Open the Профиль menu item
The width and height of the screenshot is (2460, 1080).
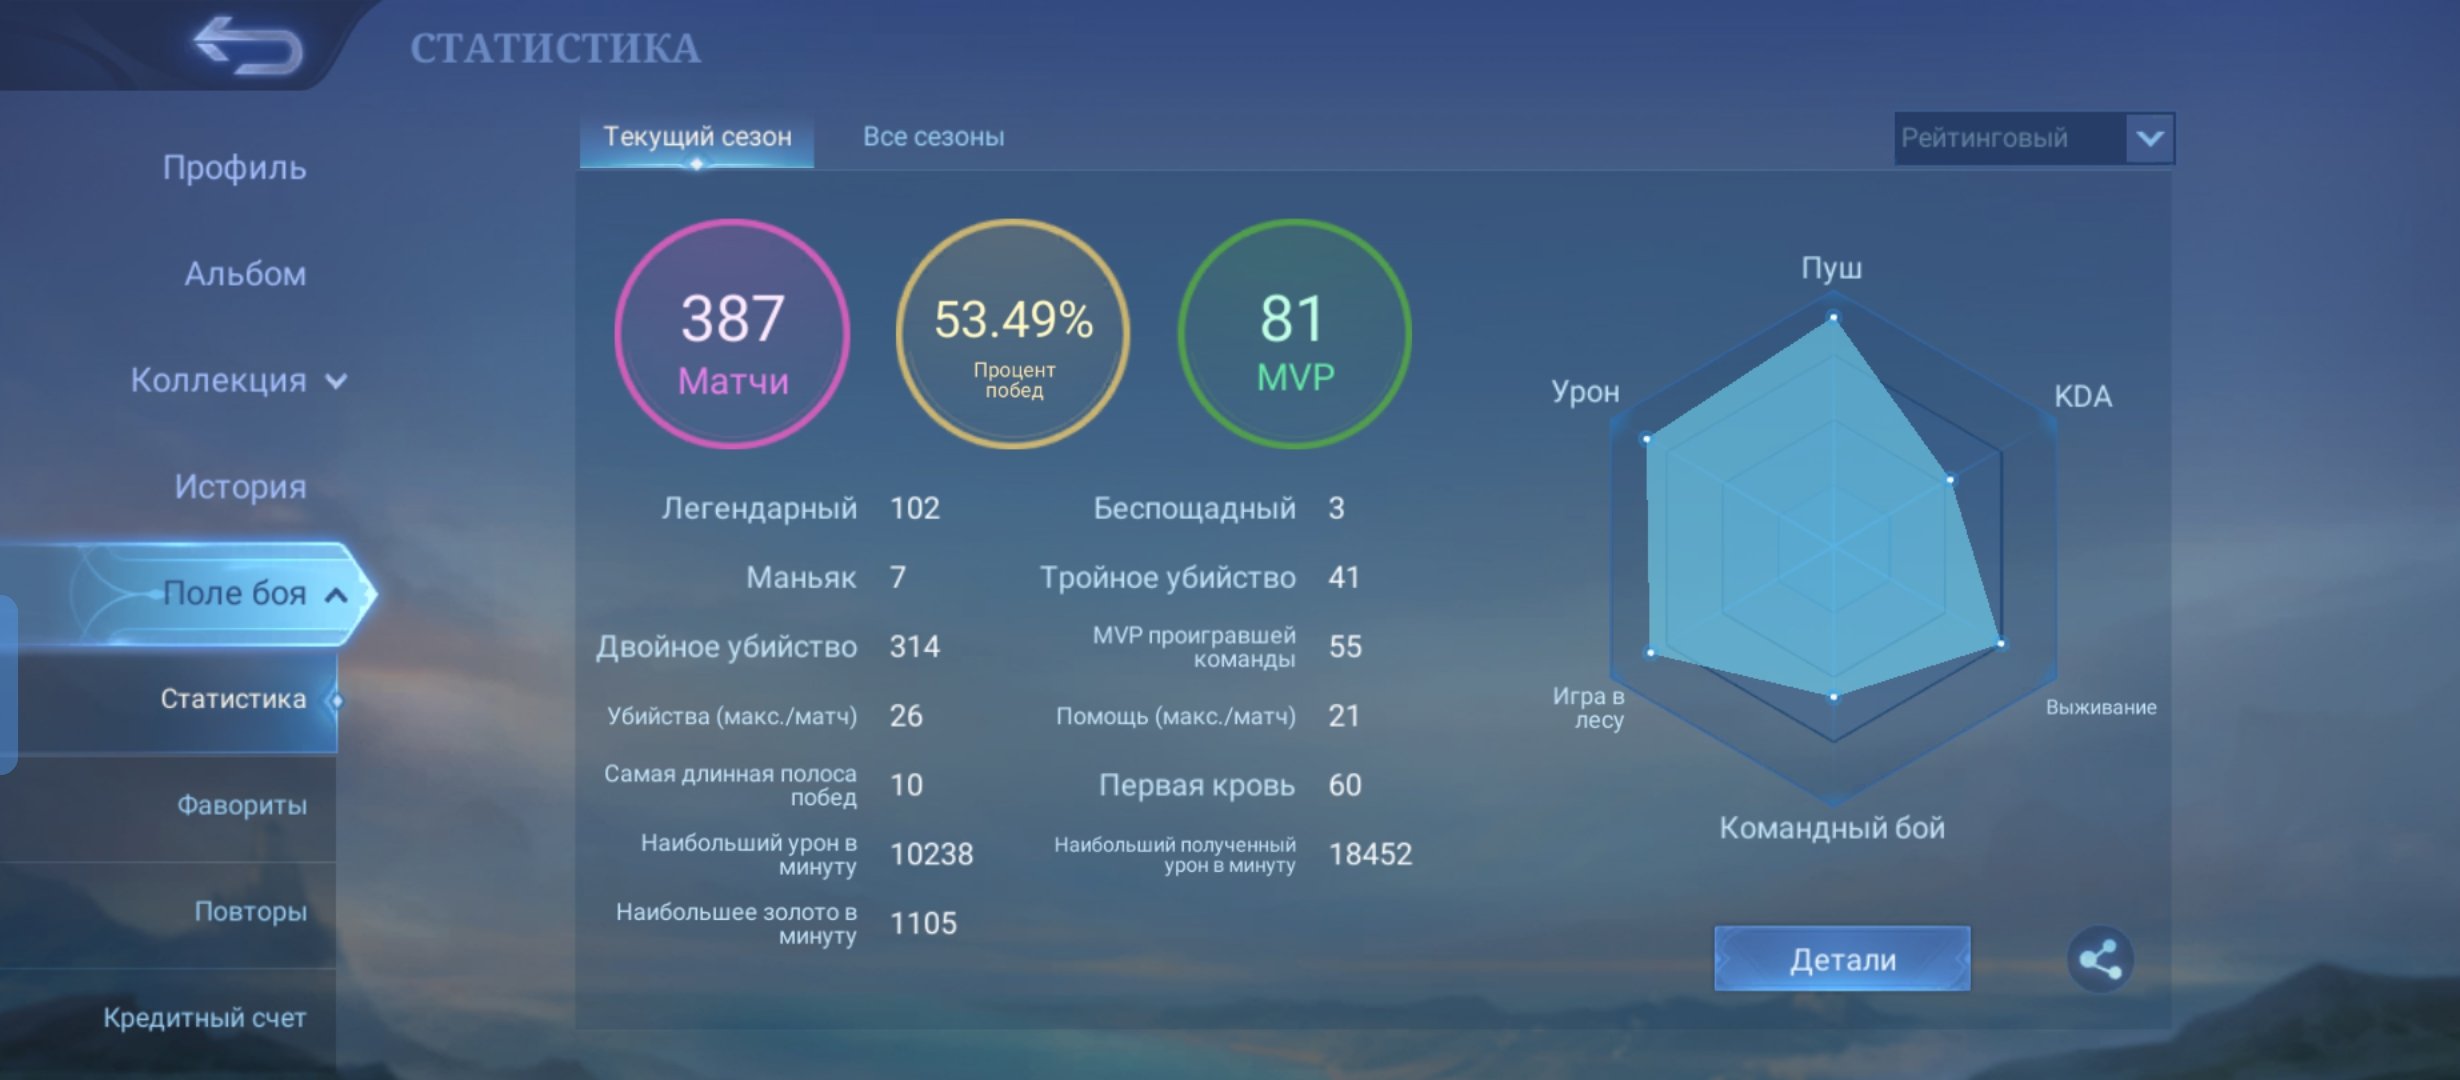pyautogui.click(x=234, y=167)
